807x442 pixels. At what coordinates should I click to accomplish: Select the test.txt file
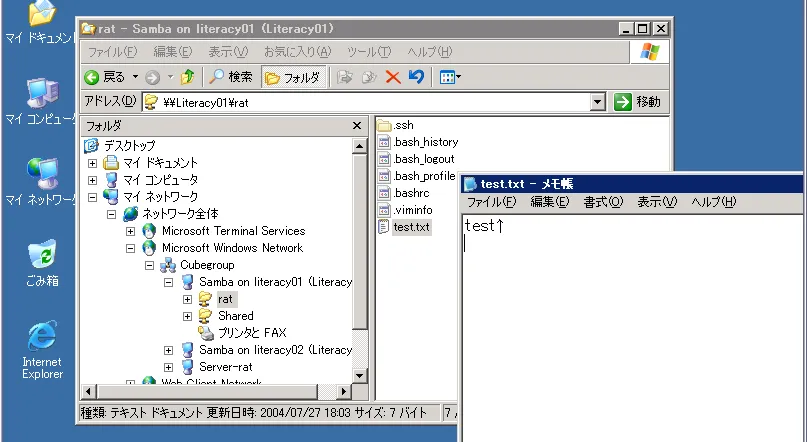click(x=404, y=227)
